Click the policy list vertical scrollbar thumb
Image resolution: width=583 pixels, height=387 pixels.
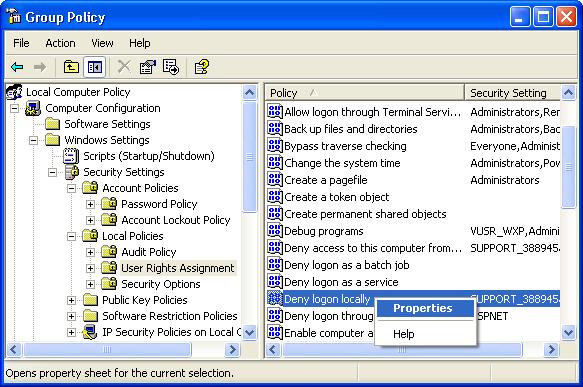(x=568, y=167)
